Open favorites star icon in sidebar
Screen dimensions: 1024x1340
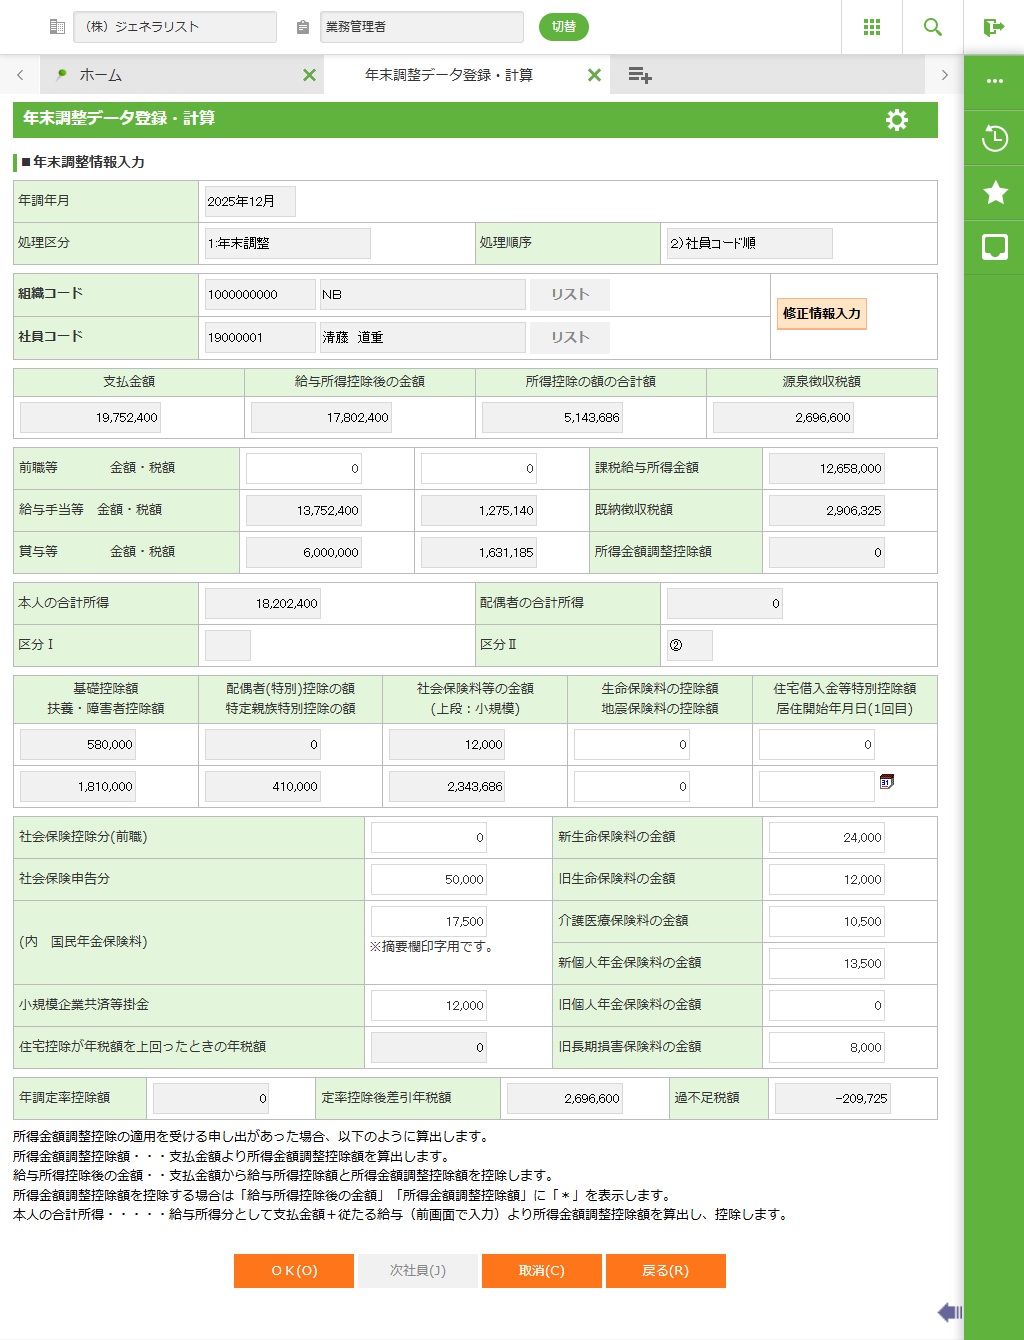995,192
